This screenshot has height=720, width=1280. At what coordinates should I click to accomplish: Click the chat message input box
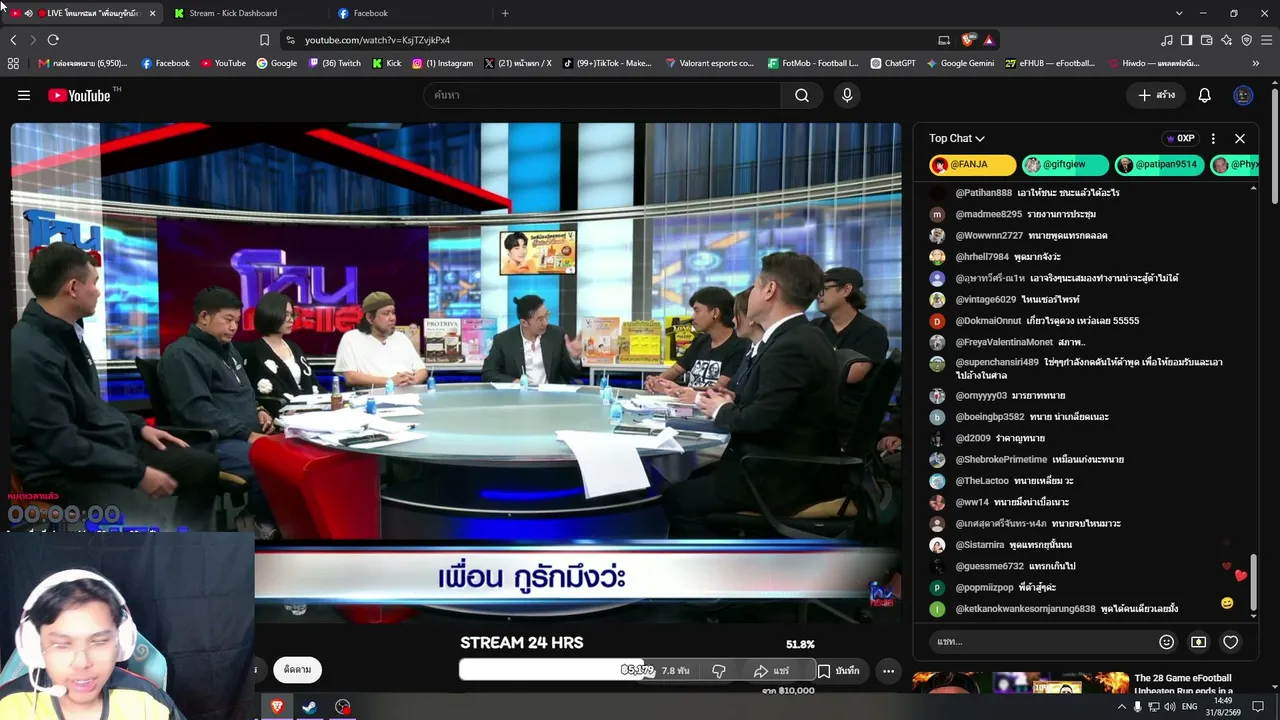pos(1038,642)
